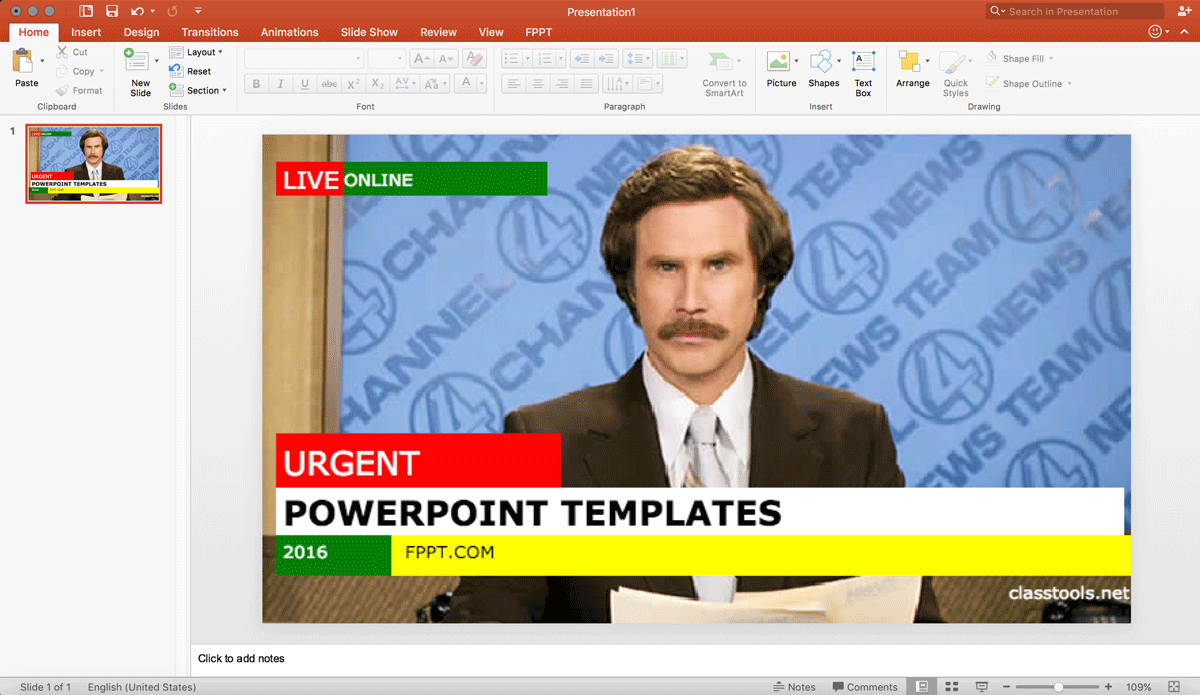
Task: Click the sidebar layout icon in title bar
Action: [x=86, y=11]
